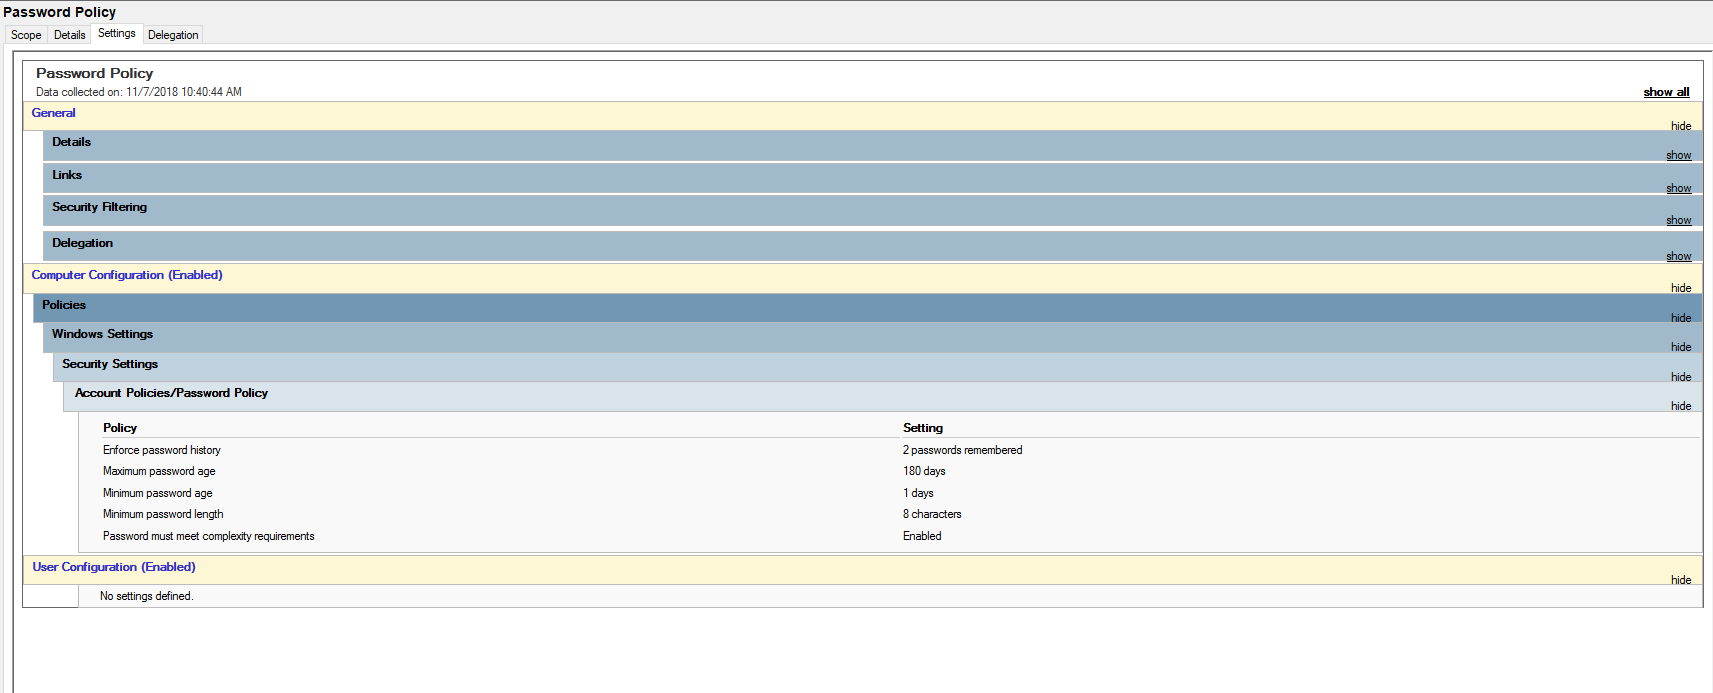
Task: Open the Details tab
Action: (69, 35)
